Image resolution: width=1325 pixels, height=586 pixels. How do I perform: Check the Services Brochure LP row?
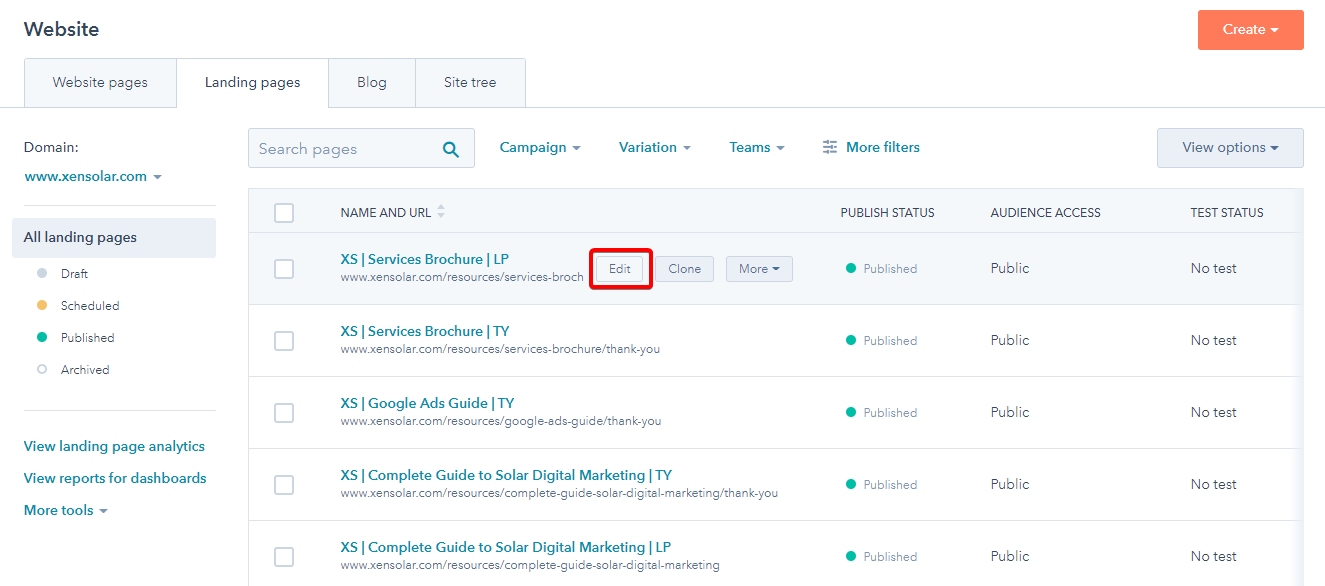[284, 268]
